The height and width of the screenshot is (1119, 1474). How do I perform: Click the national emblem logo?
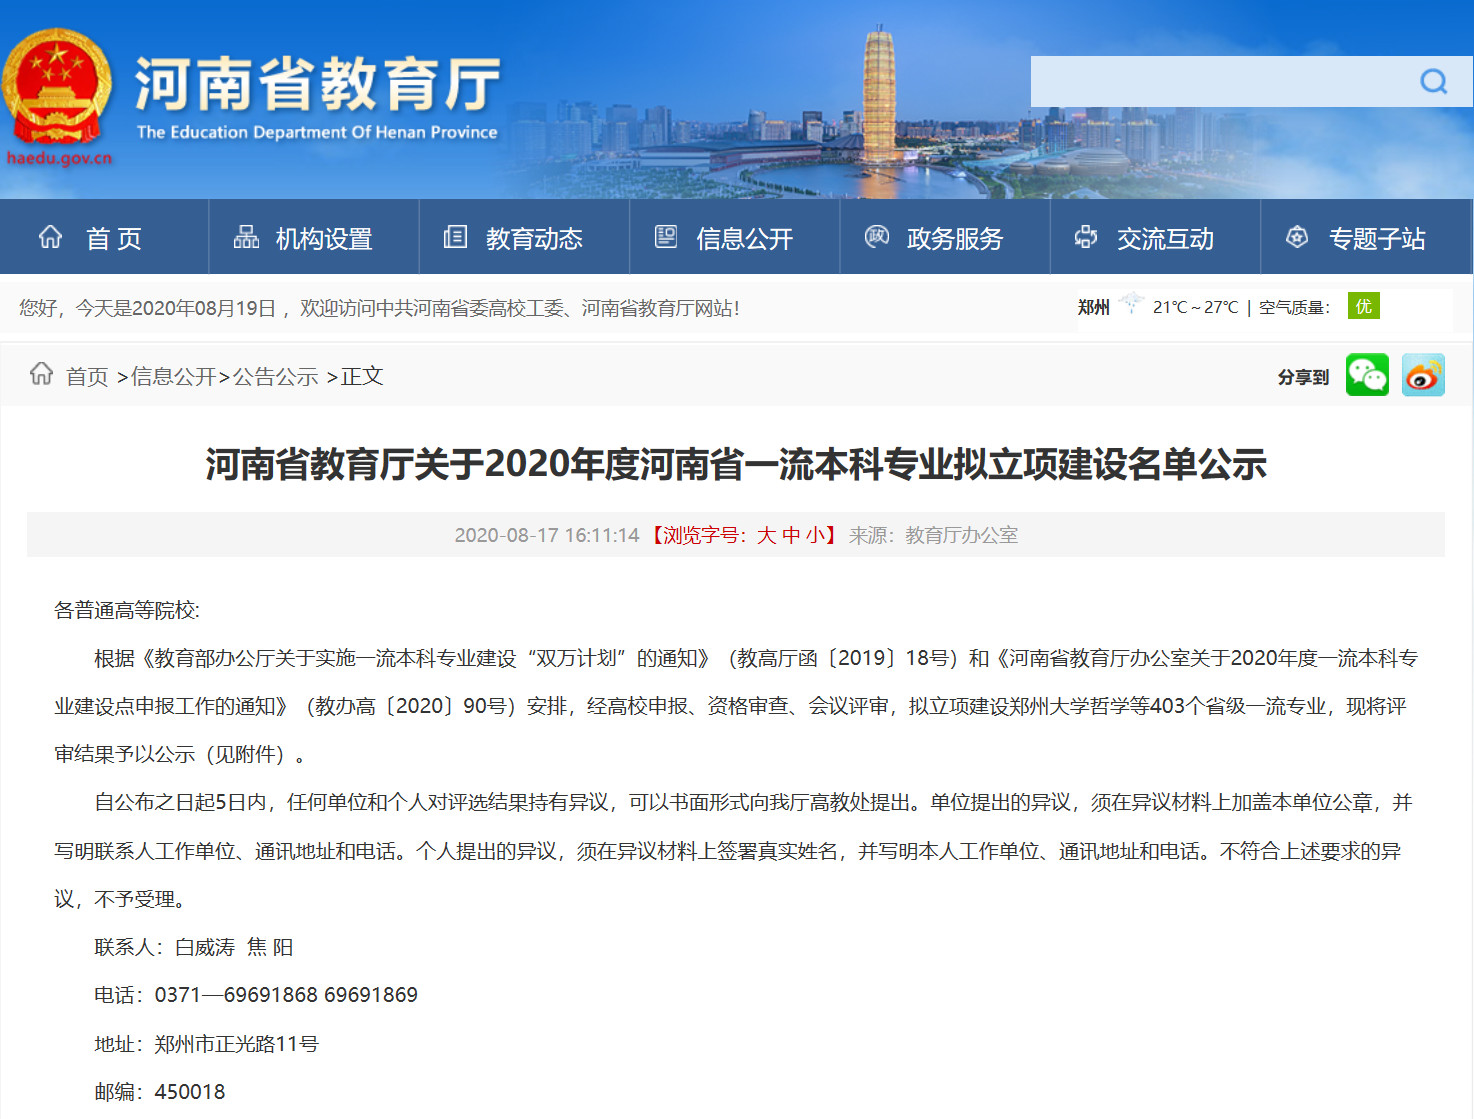pyautogui.click(x=56, y=87)
